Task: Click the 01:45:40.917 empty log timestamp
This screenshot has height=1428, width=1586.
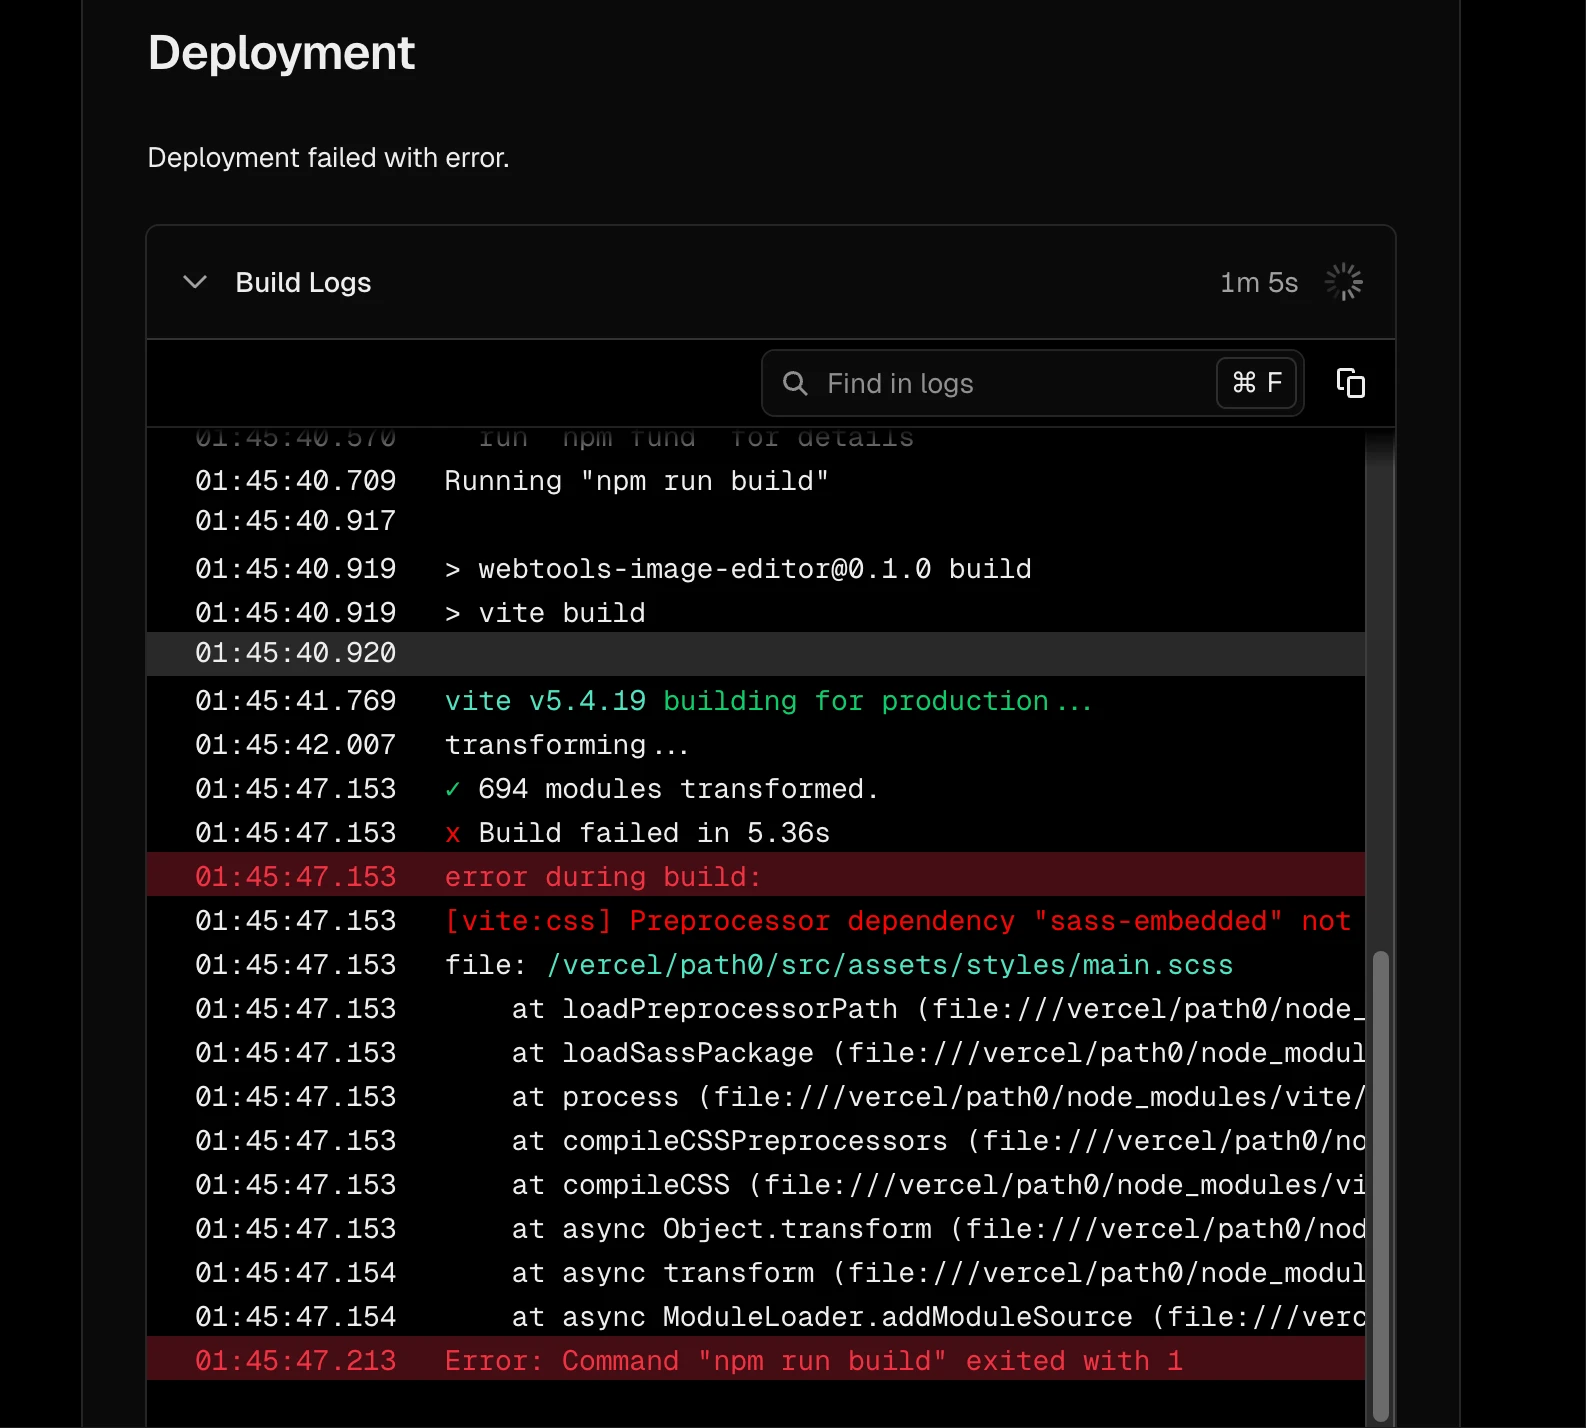Action: point(296,521)
